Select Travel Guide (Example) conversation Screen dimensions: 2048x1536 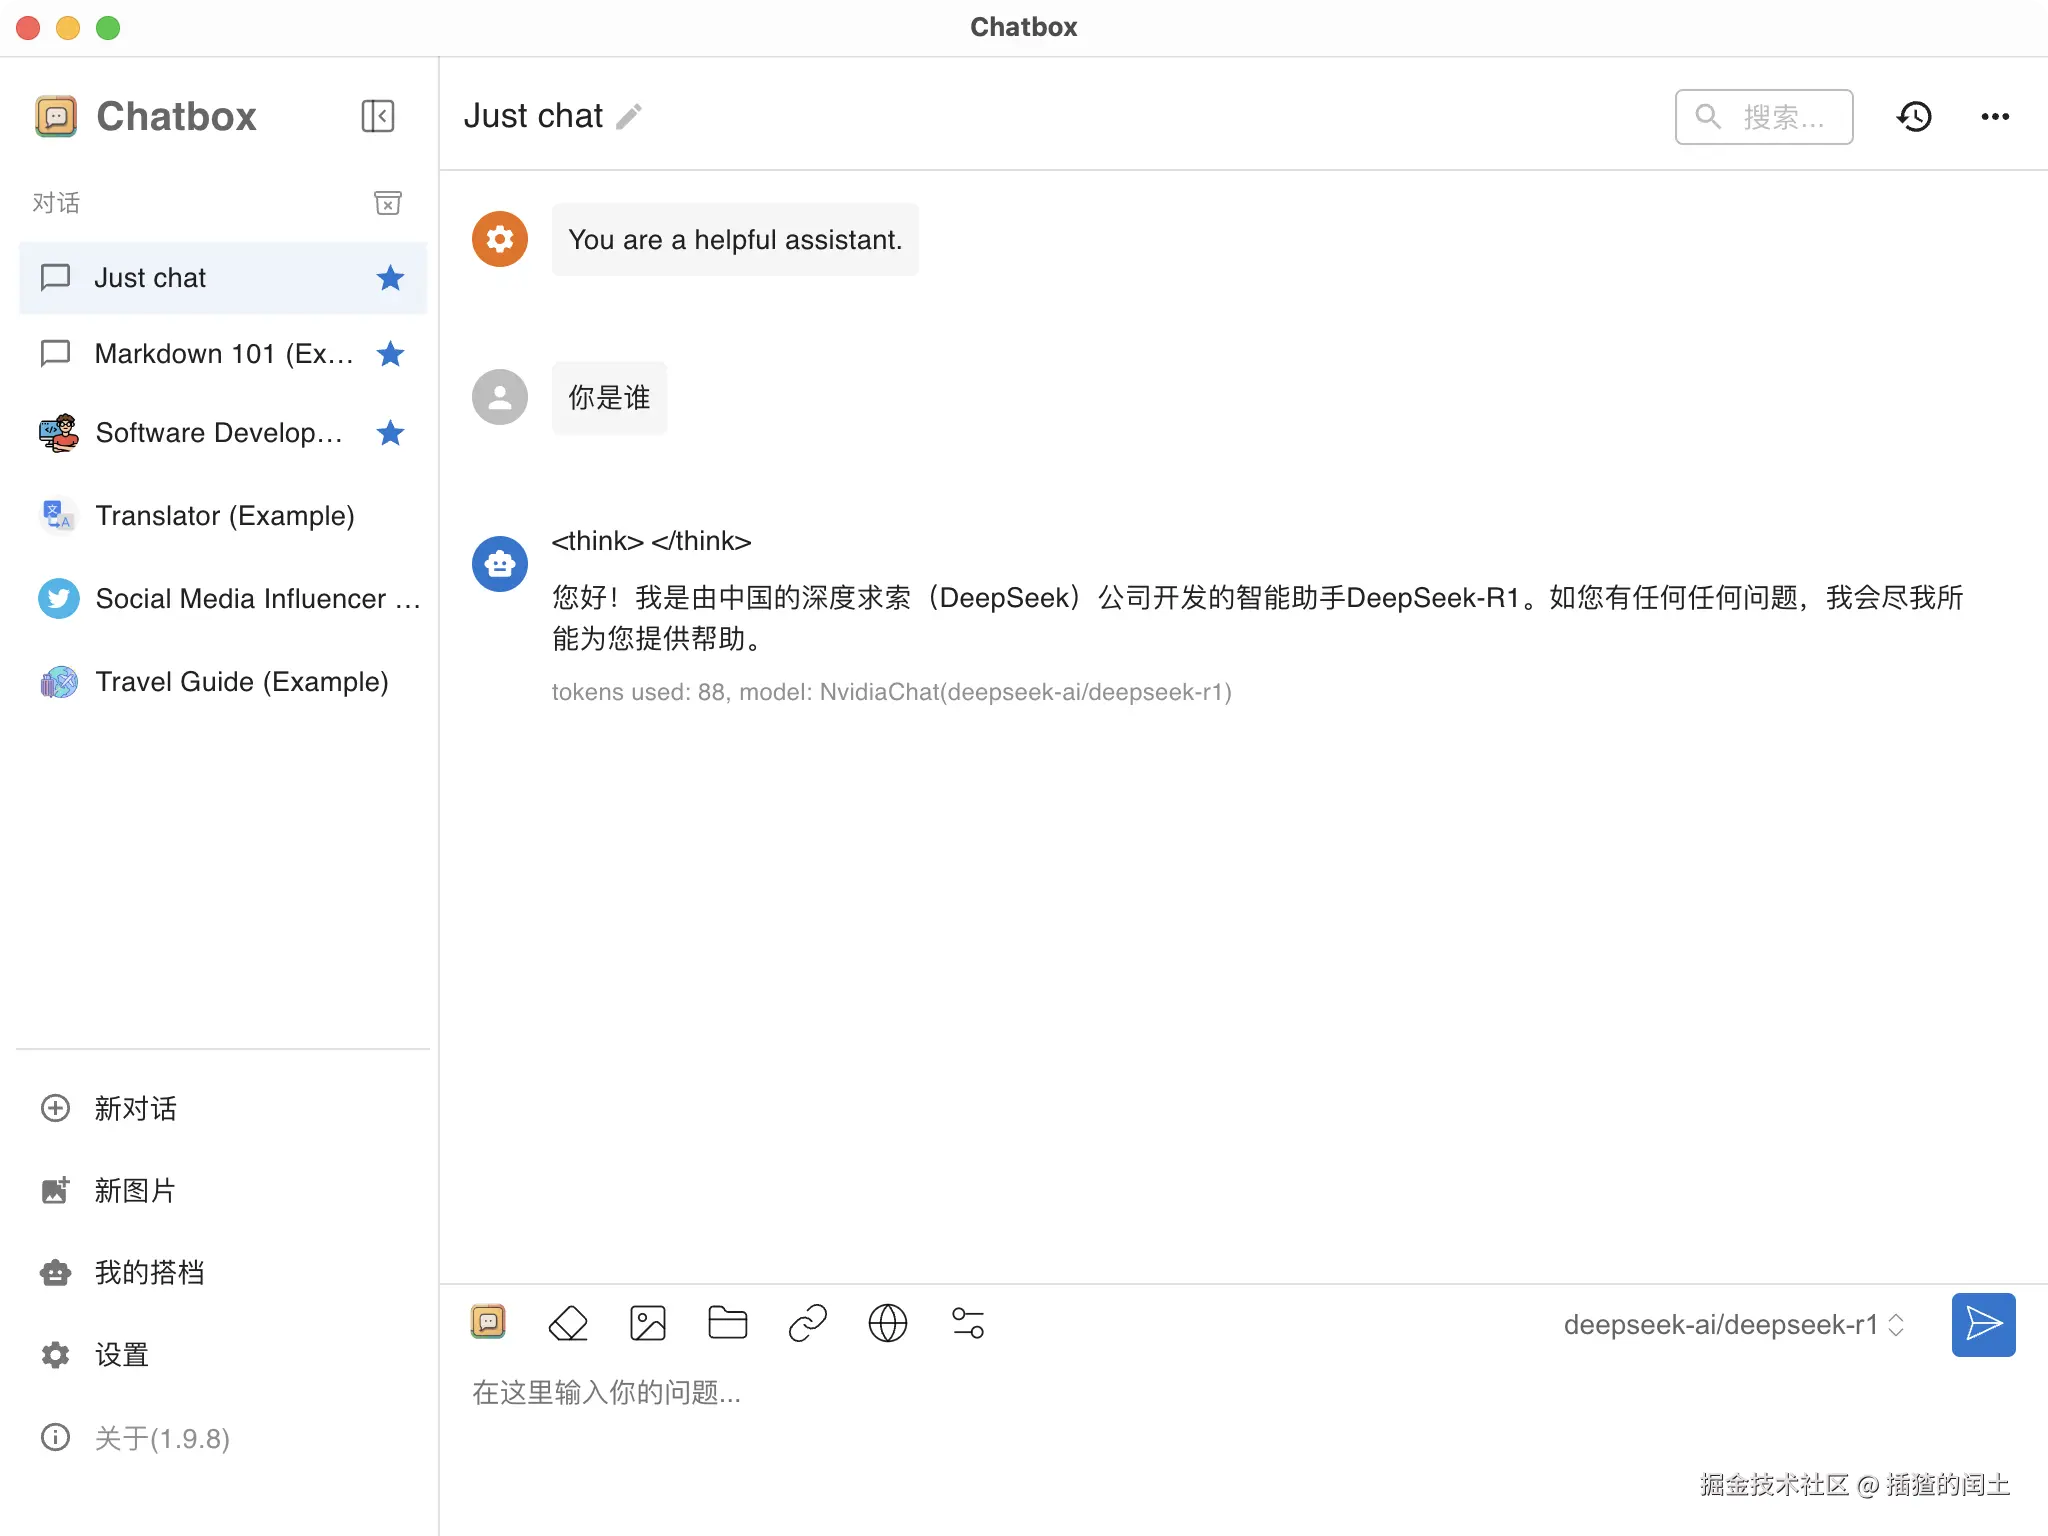[x=241, y=682]
